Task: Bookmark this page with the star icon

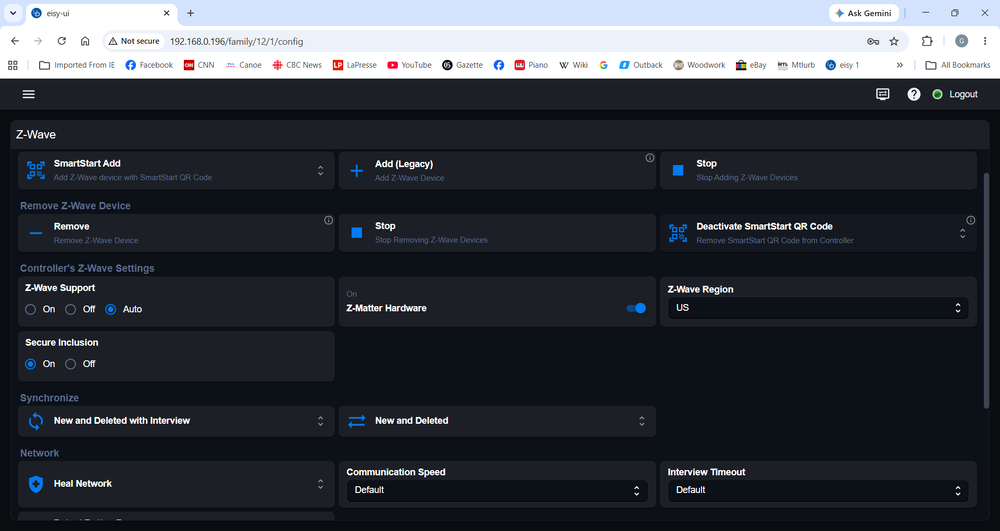Action: 894,41
